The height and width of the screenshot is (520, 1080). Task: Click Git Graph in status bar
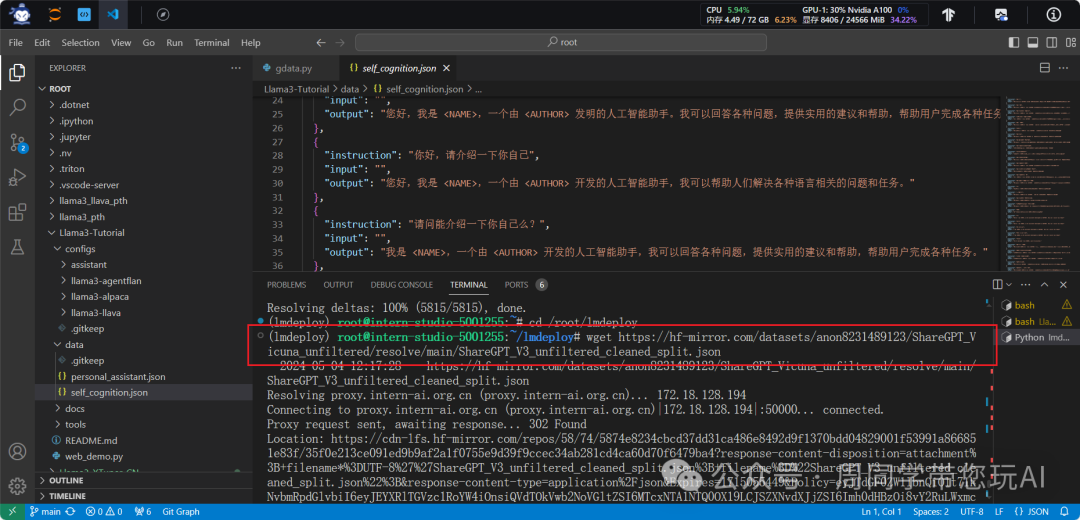tap(181, 512)
